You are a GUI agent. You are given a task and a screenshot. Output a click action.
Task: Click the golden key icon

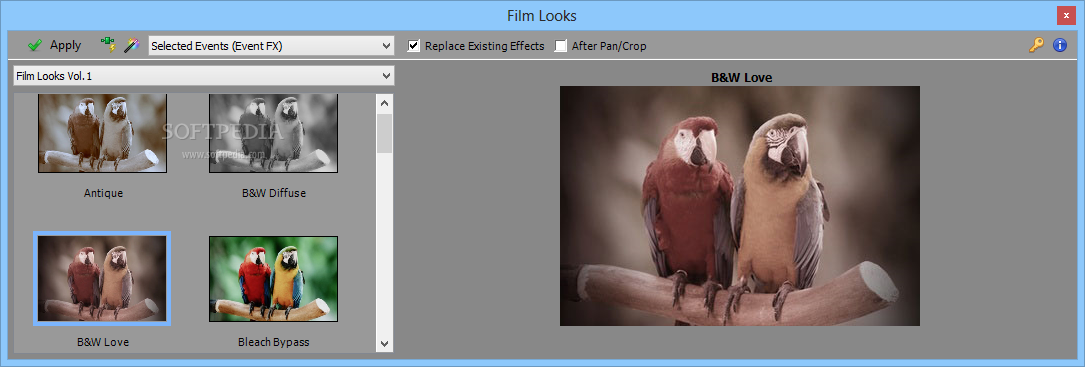tap(1036, 46)
